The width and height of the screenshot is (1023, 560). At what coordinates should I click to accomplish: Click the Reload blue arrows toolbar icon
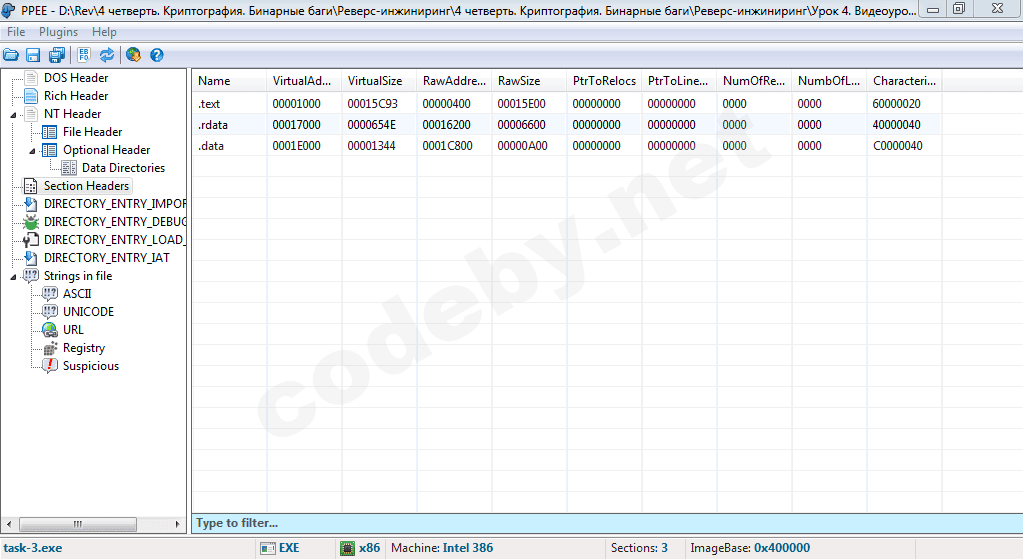[107, 55]
